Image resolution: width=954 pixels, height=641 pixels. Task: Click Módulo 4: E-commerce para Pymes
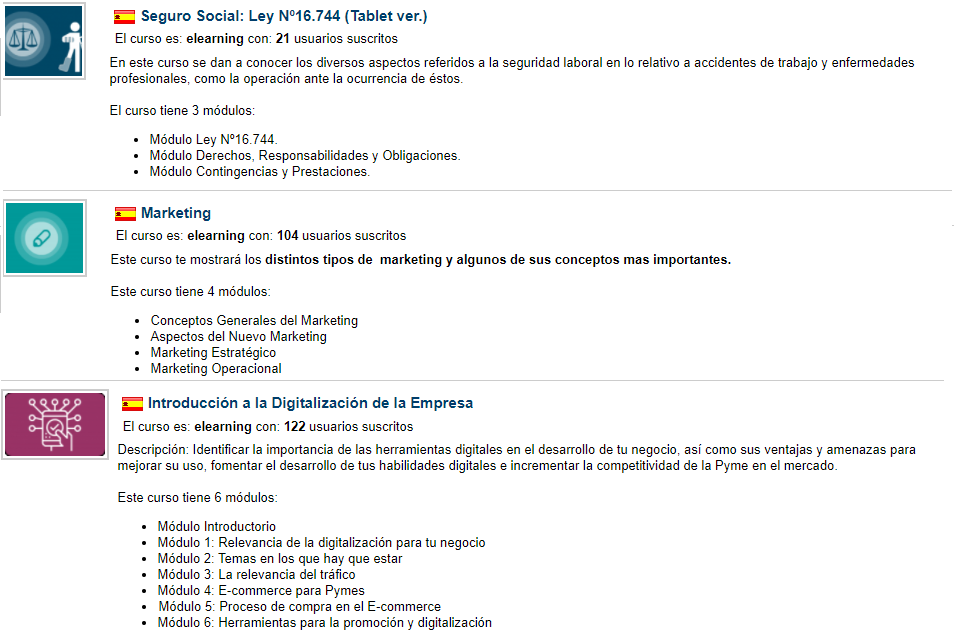point(261,591)
